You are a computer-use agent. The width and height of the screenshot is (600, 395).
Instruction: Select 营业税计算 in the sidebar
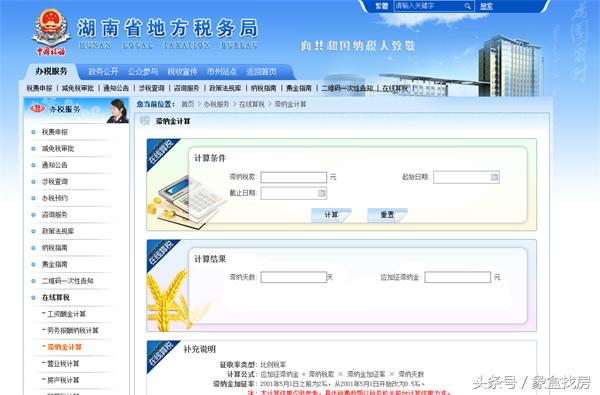[63, 364]
